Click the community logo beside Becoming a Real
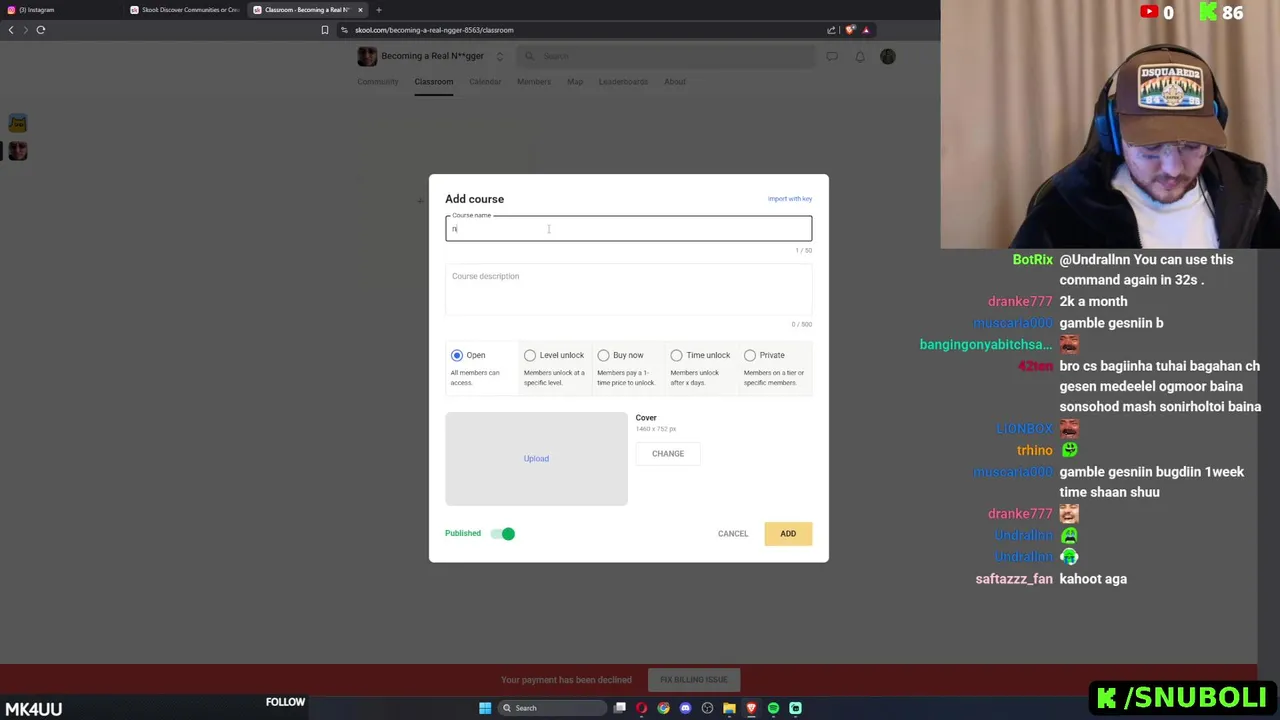The width and height of the screenshot is (1280, 720). [x=367, y=57]
